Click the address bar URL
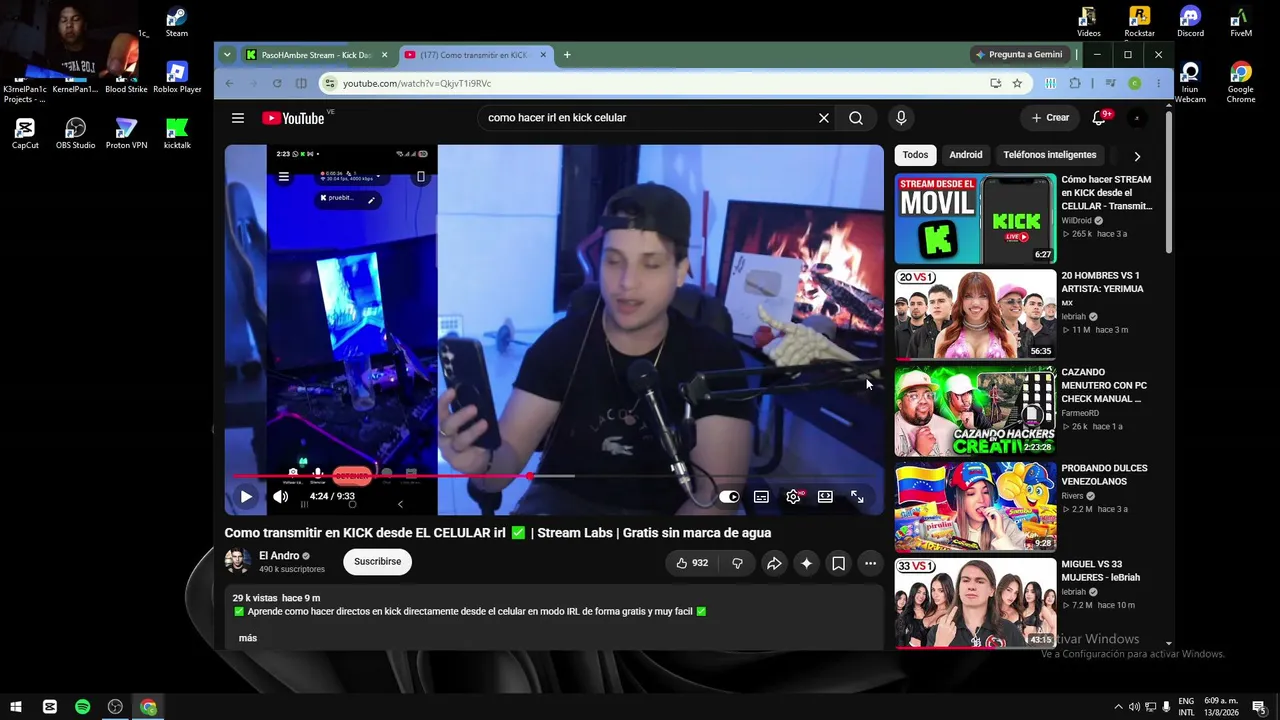Image resolution: width=1280 pixels, height=720 pixels. click(417, 84)
